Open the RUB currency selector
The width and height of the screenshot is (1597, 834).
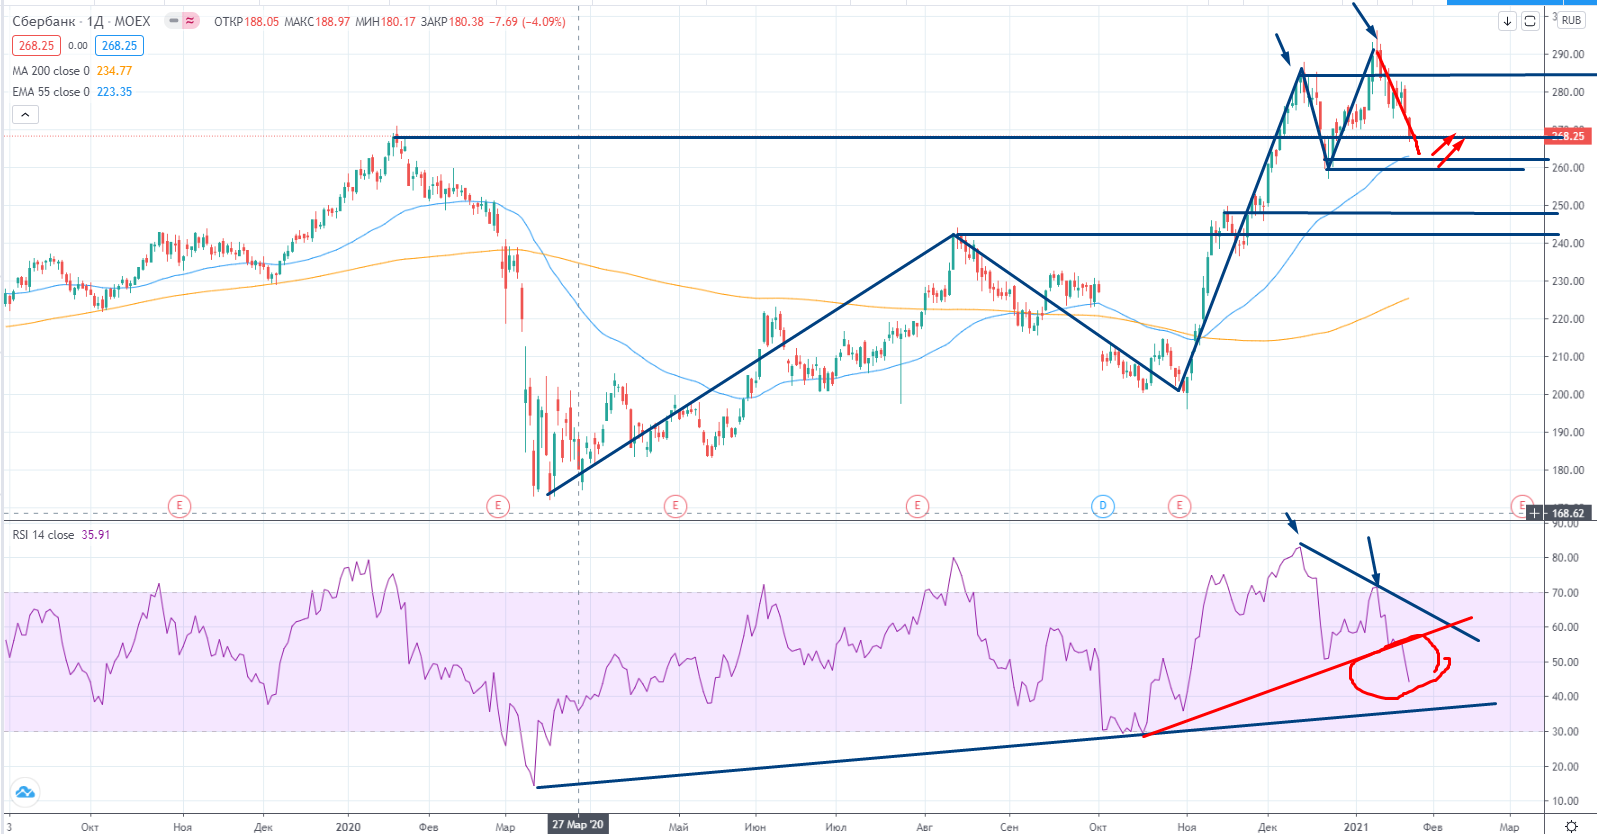(1571, 20)
